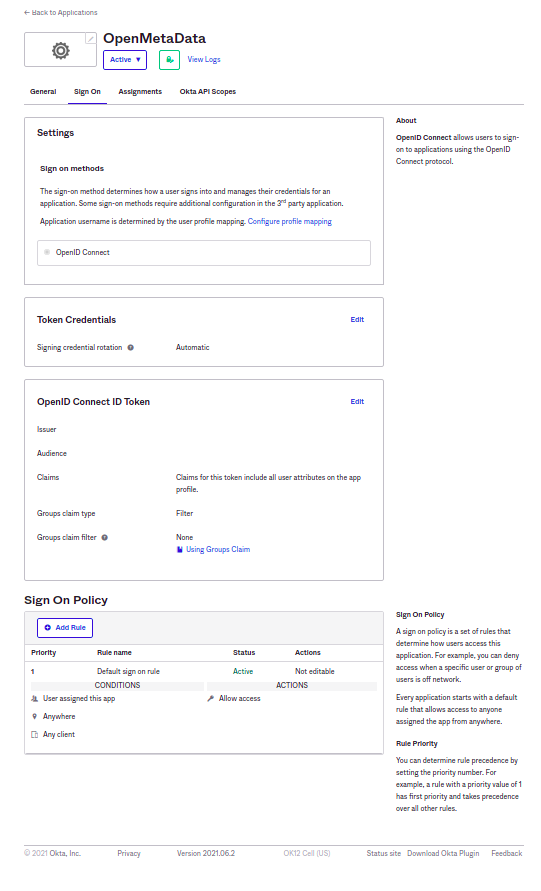The height and width of the screenshot is (891, 541).
Task: Click the help icon beside Groups claim filter
Action: pyautogui.click(x=105, y=538)
